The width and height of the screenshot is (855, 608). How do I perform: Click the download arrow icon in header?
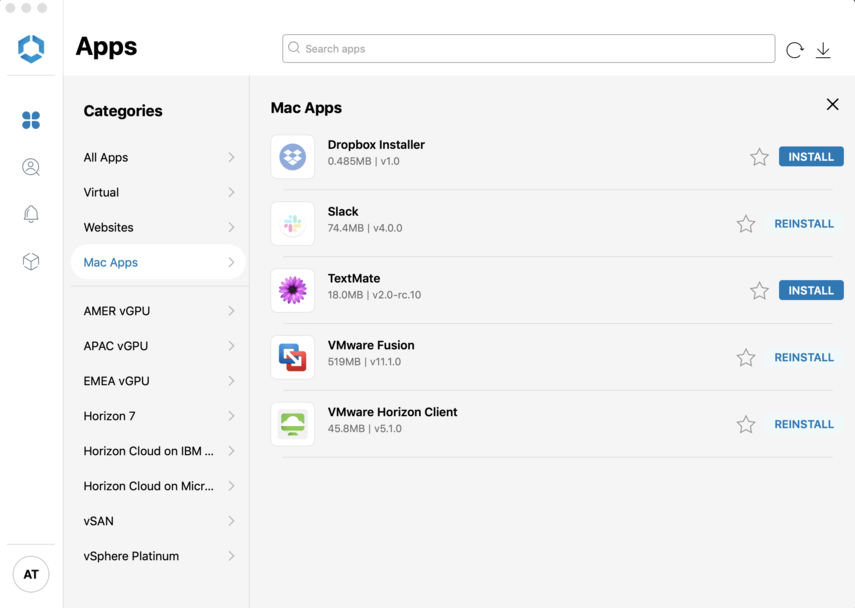pos(823,50)
